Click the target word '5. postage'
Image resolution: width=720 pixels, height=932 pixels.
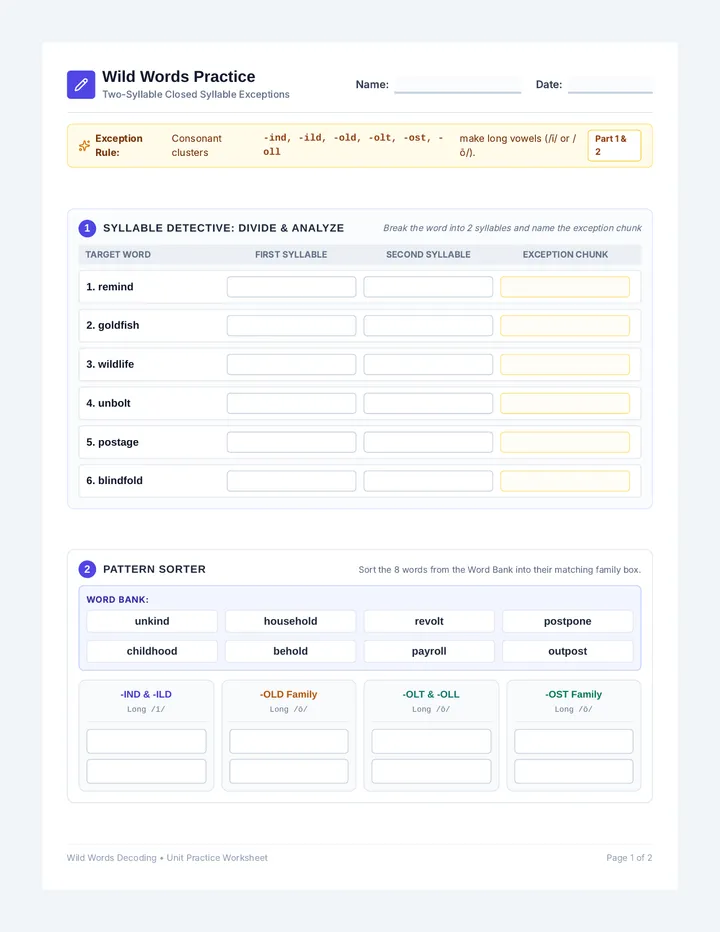pyautogui.click(x=112, y=442)
